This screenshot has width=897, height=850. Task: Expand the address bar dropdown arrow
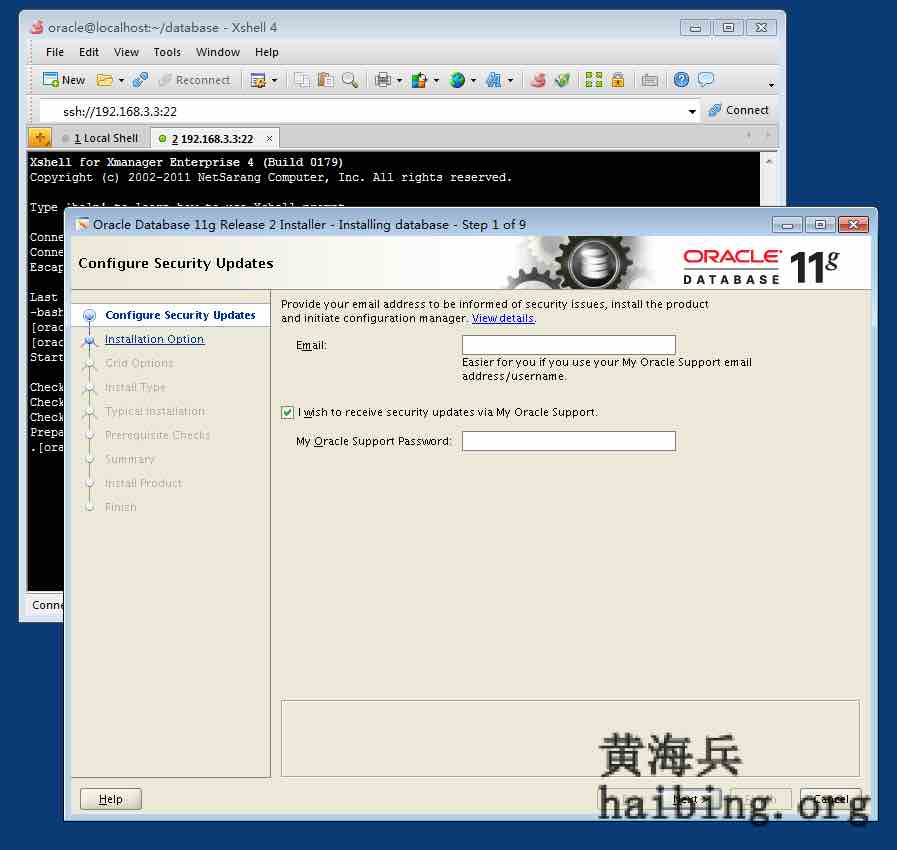pos(692,112)
